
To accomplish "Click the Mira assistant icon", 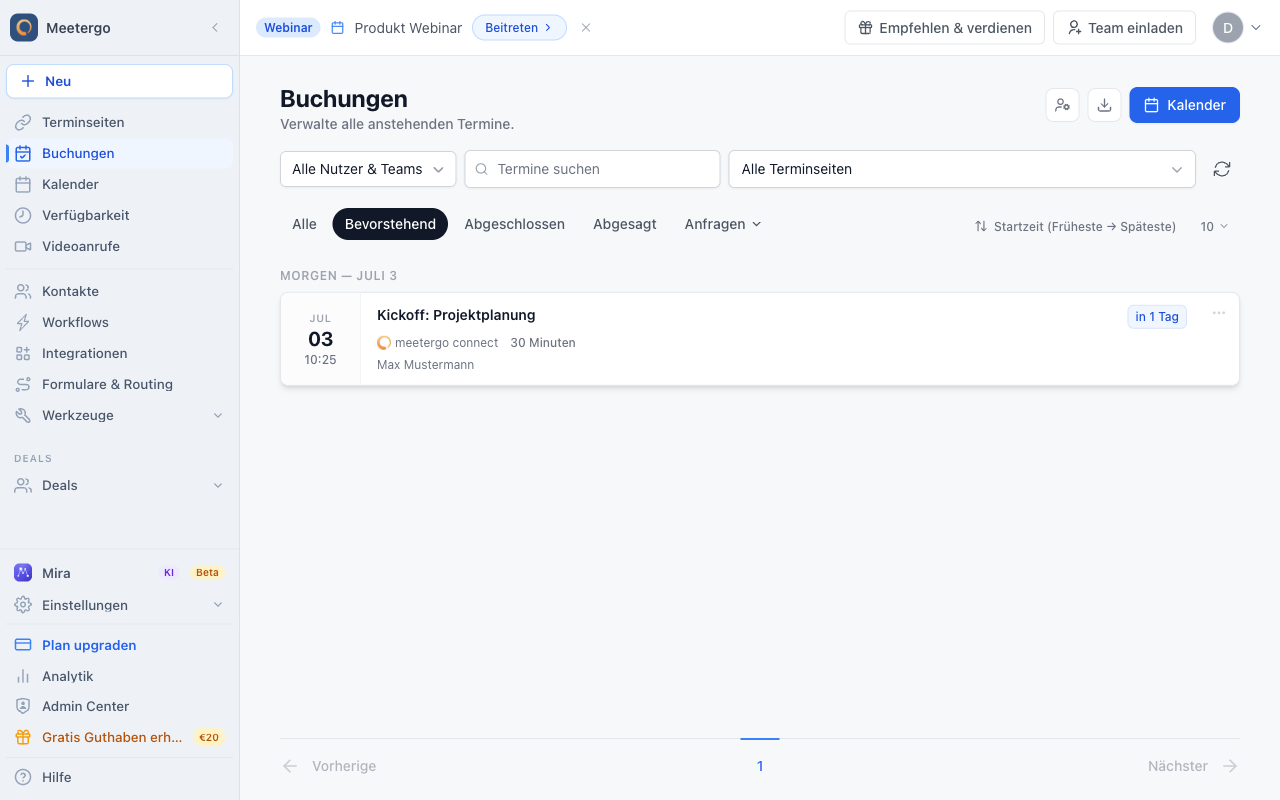I will (x=23, y=573).
